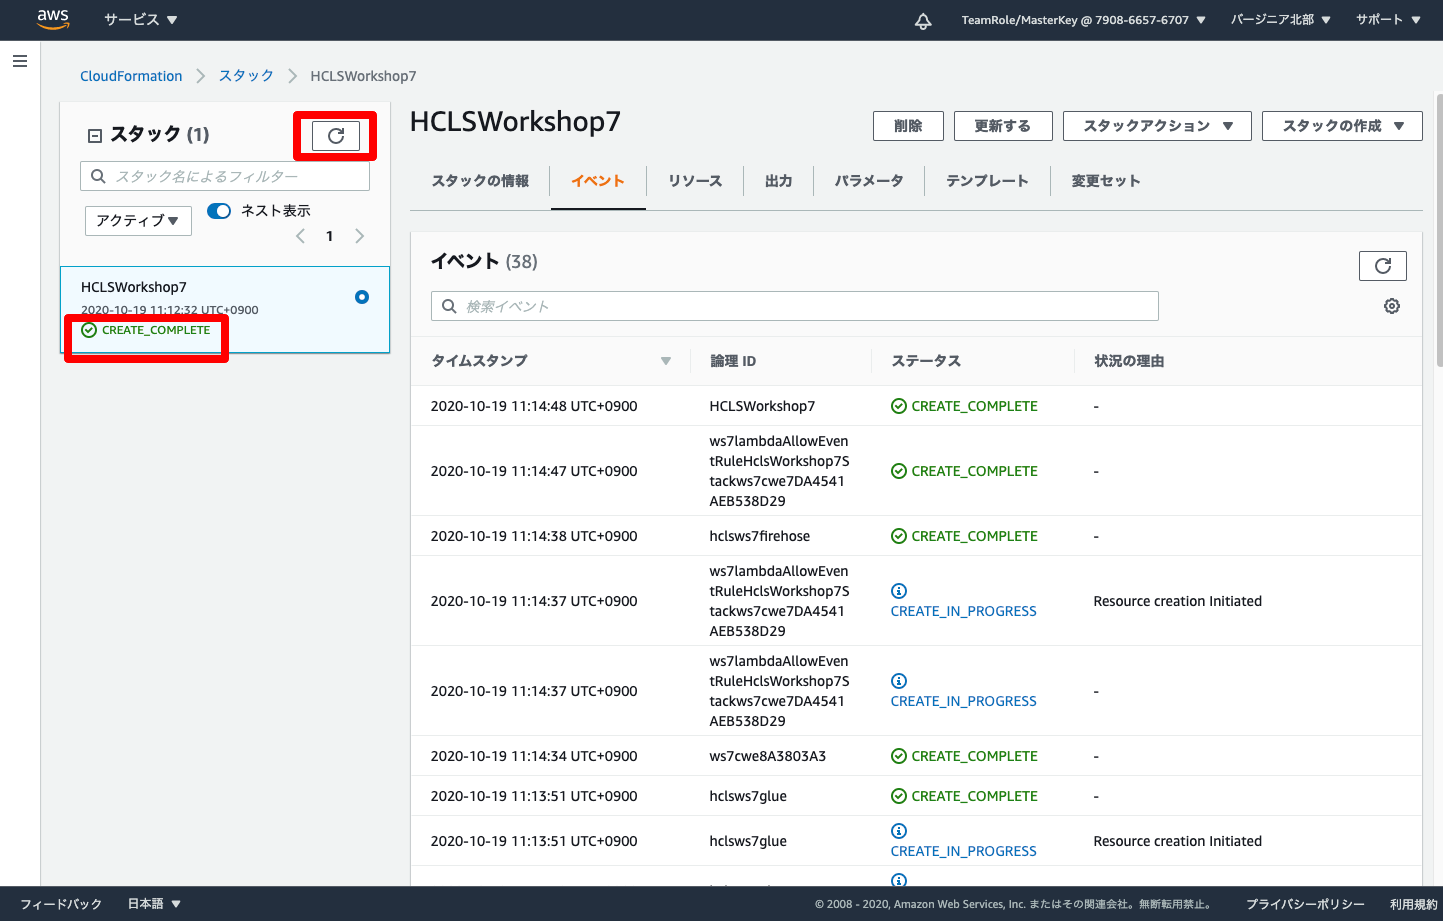Viewport: 1443px width, 921px height.
Task: Click timestamp 2020-10-19 11:14:38 cell
Action: tap(534, 536)
